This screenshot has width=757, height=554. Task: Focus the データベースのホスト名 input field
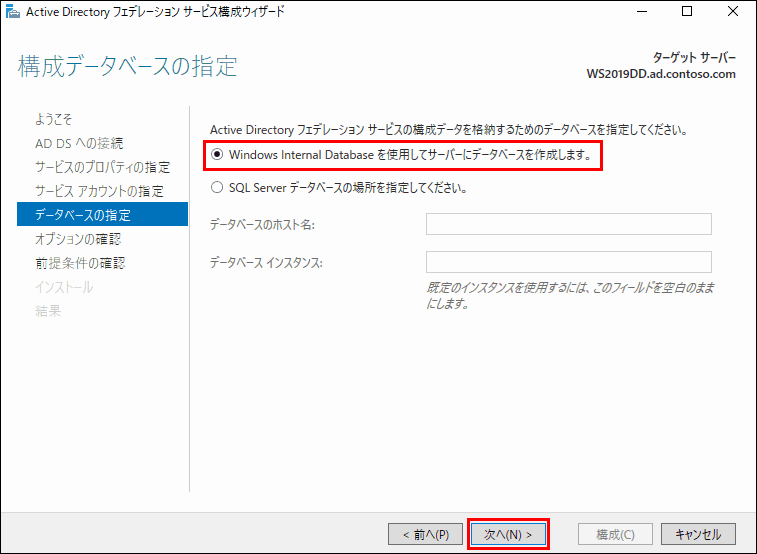coord(569,224)
